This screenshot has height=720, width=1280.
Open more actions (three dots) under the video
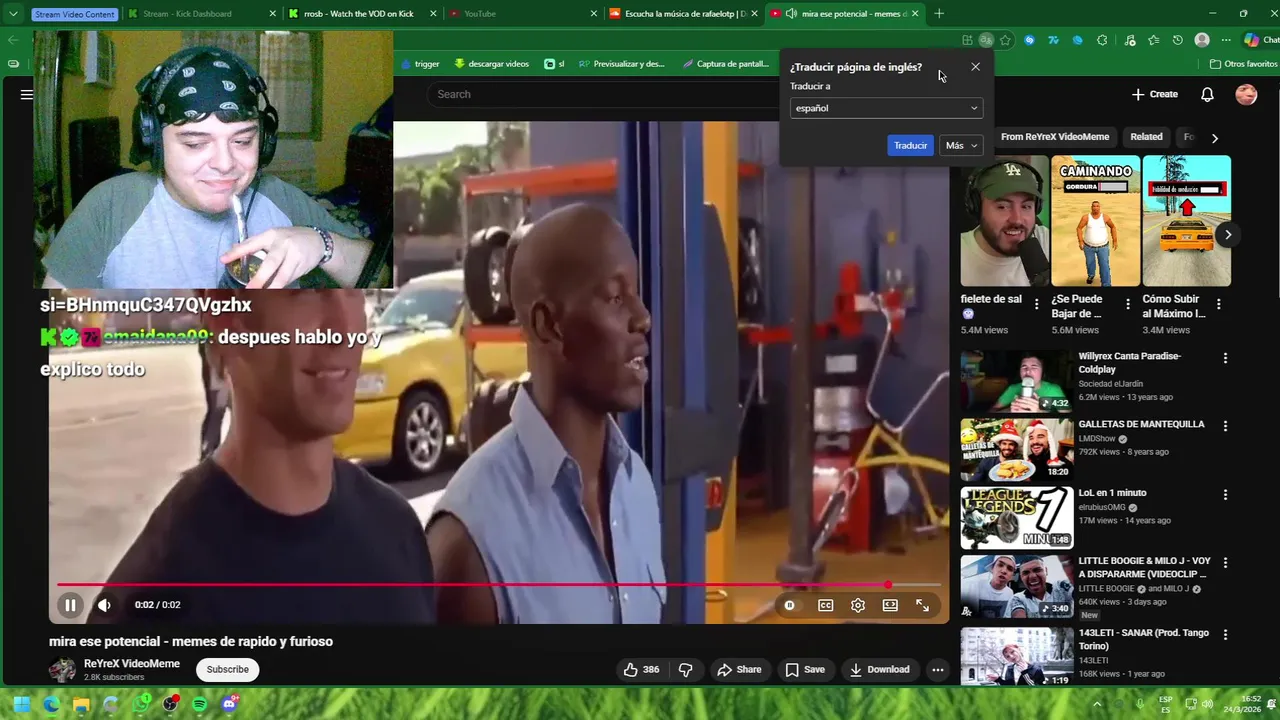point(937,670)
